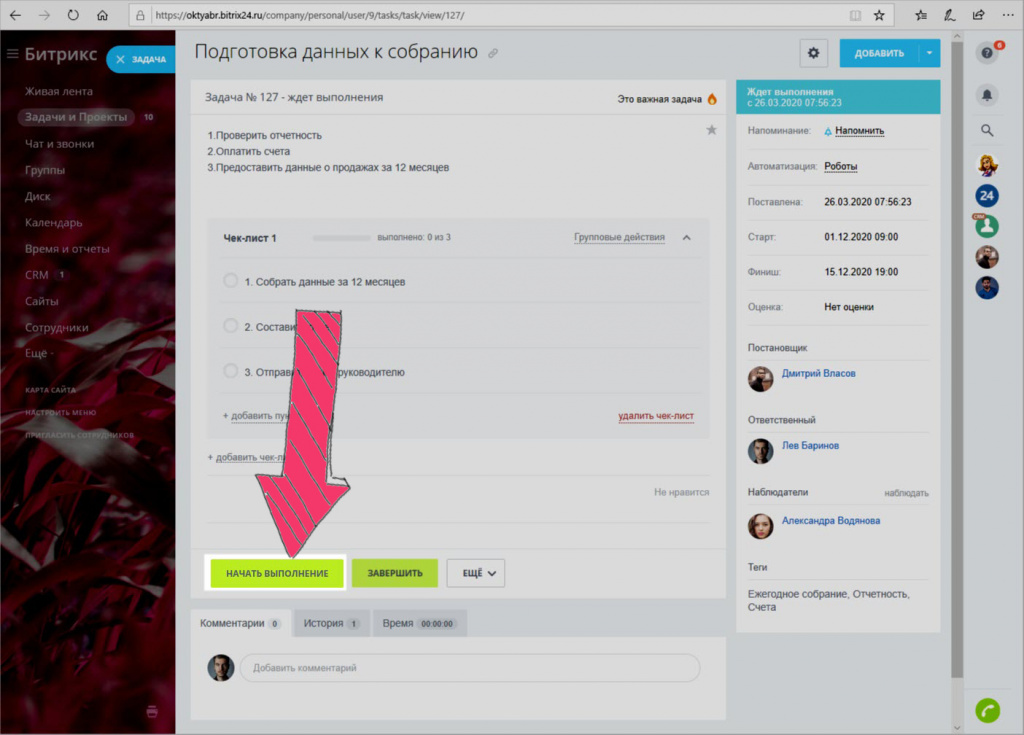Open the hamburger menu beside Битрикс

[12, 54]
